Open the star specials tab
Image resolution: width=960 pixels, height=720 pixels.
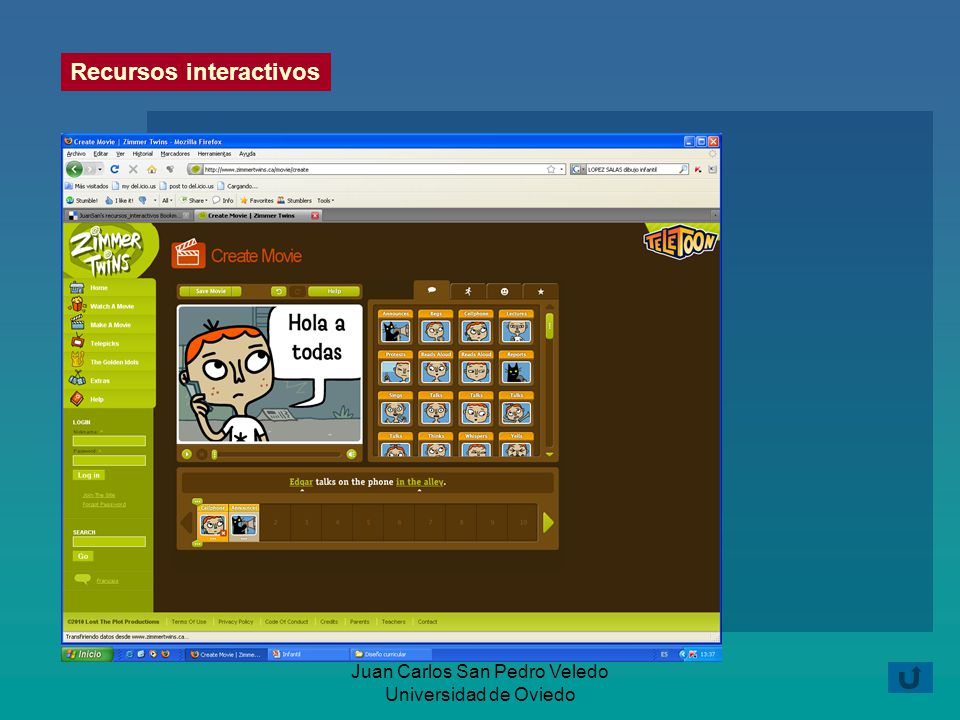[541, 291]
